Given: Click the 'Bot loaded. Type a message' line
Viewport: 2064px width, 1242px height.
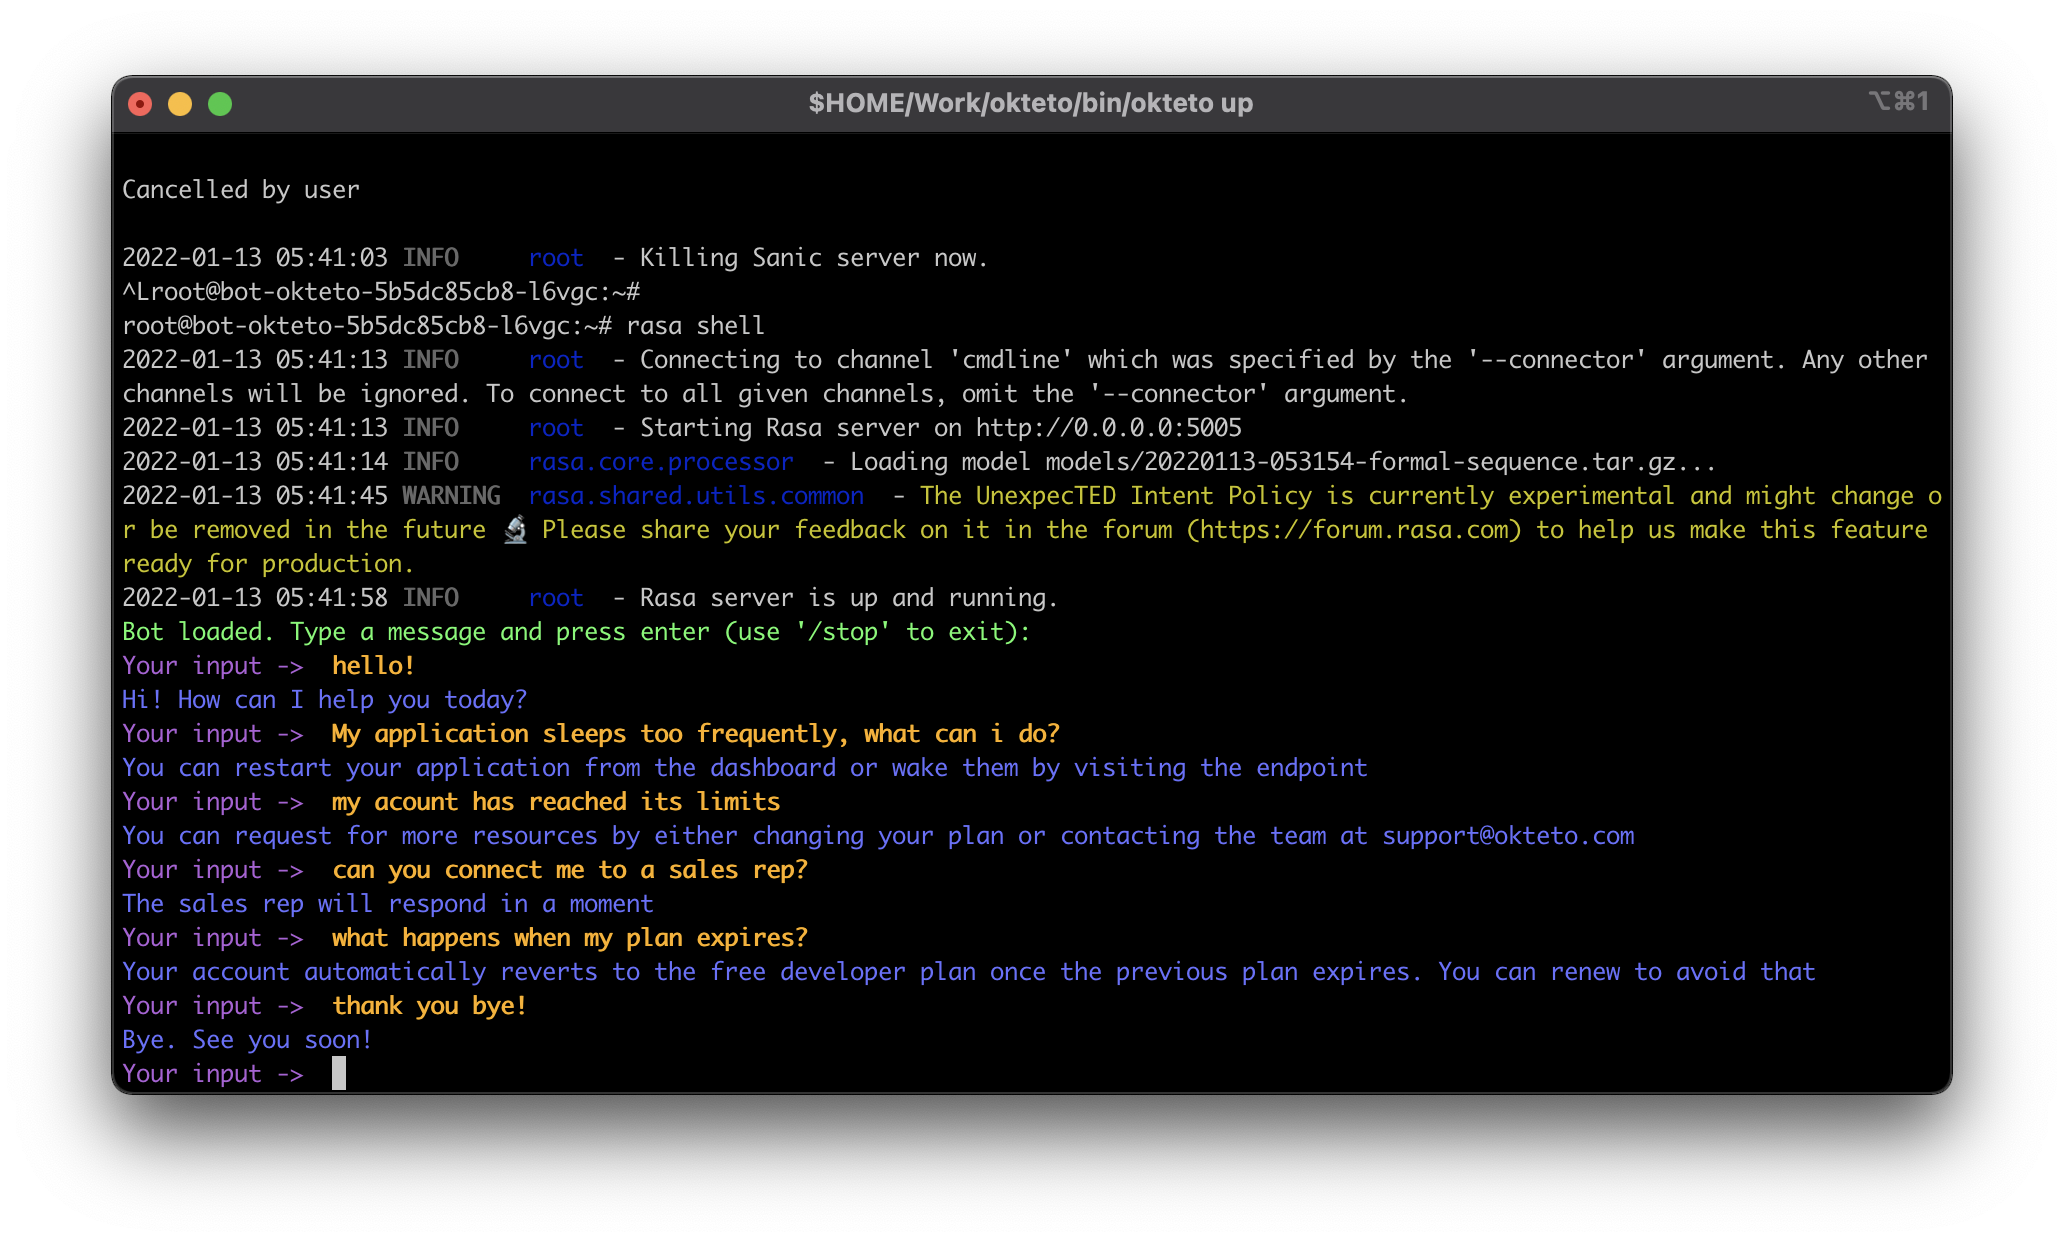Looking at the screenshot, I should click(x=576, y=632).
